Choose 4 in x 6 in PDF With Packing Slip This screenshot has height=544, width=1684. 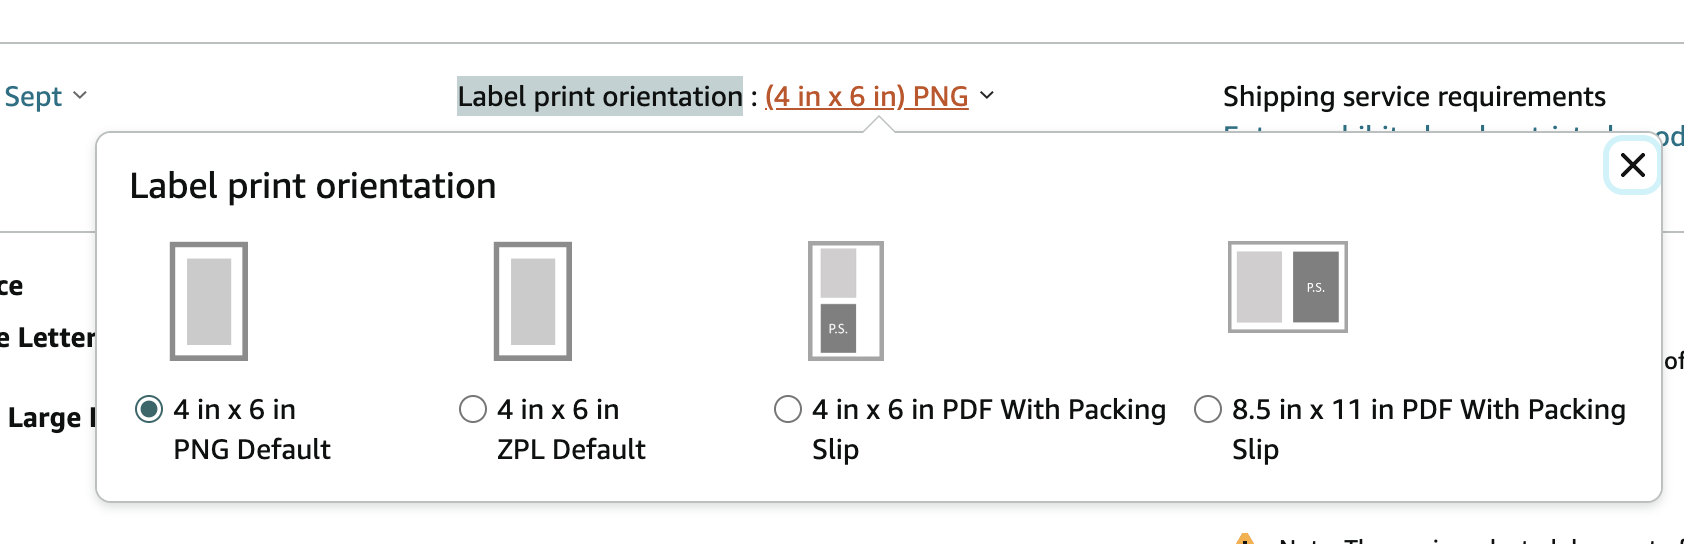coord(788,409)
